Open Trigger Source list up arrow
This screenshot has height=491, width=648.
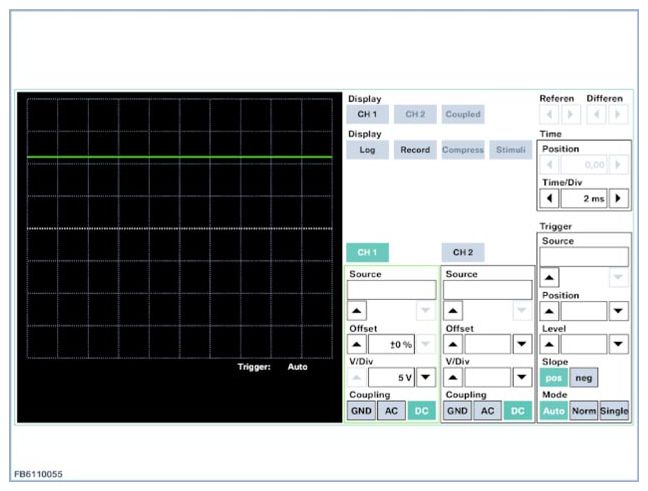click(550, 277)
